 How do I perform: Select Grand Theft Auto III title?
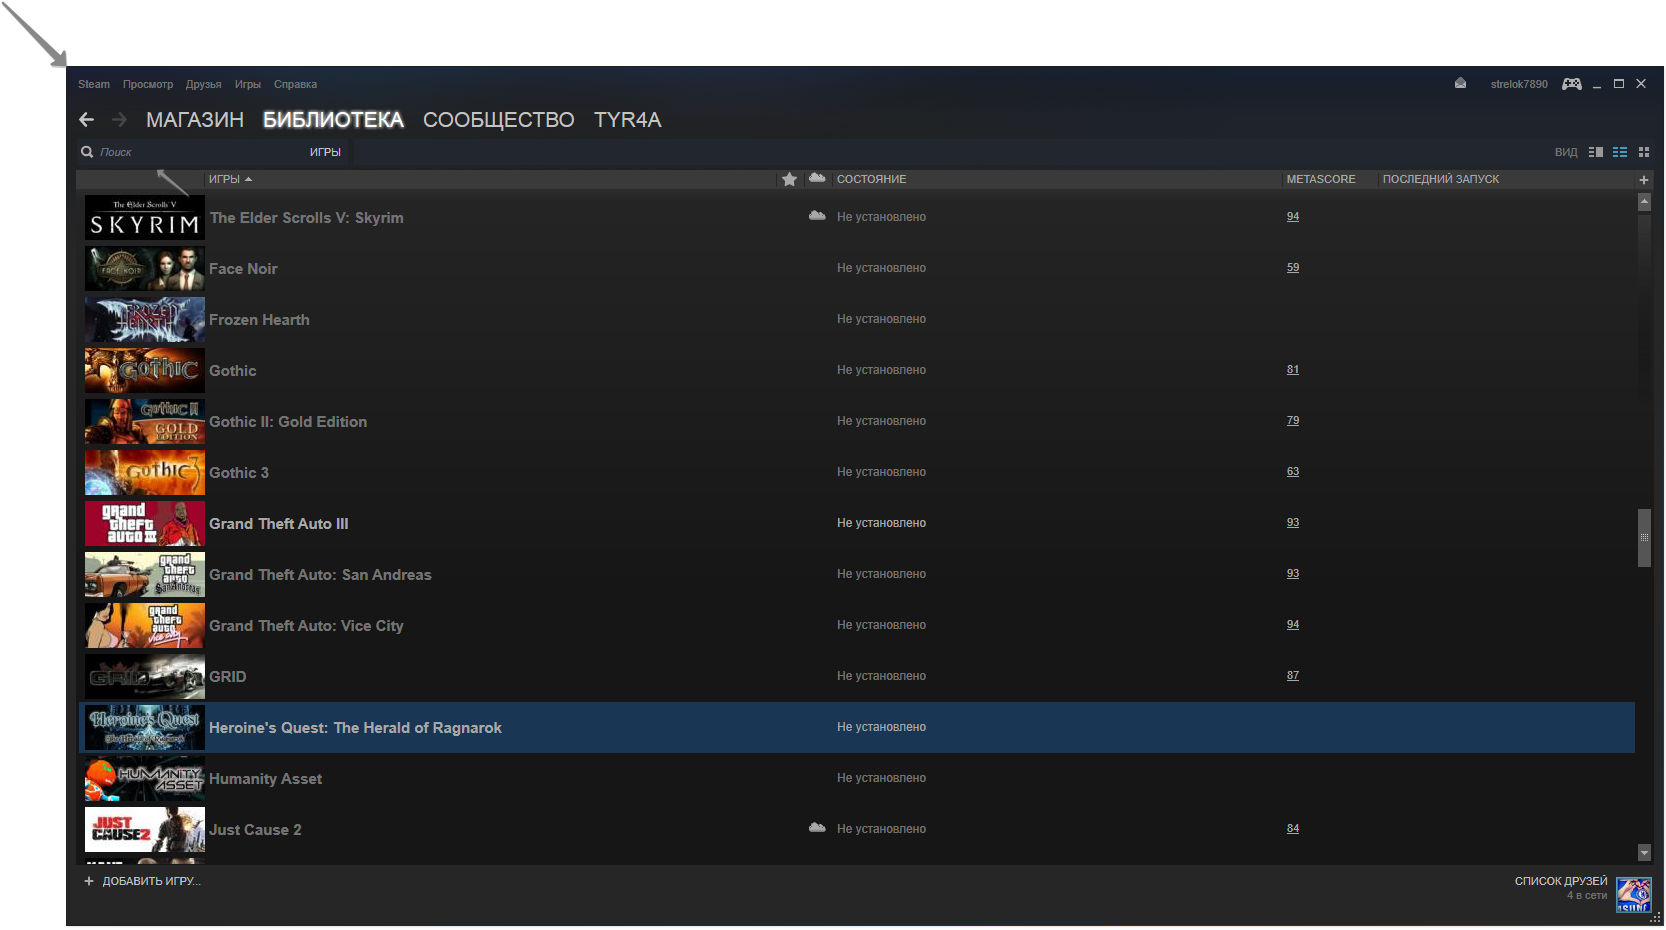pyautogui.click(x=279, y=523)
